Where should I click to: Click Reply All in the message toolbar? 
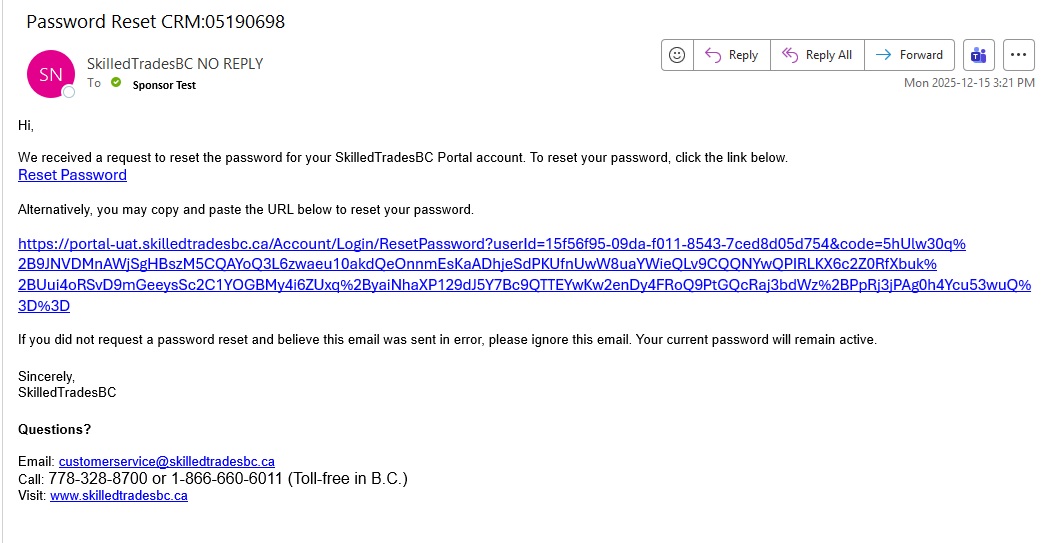[817, 55]
